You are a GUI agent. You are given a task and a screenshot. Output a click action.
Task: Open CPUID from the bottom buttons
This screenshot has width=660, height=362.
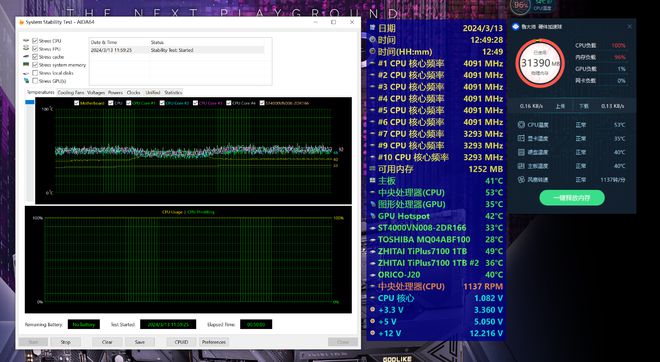(181, 342)
